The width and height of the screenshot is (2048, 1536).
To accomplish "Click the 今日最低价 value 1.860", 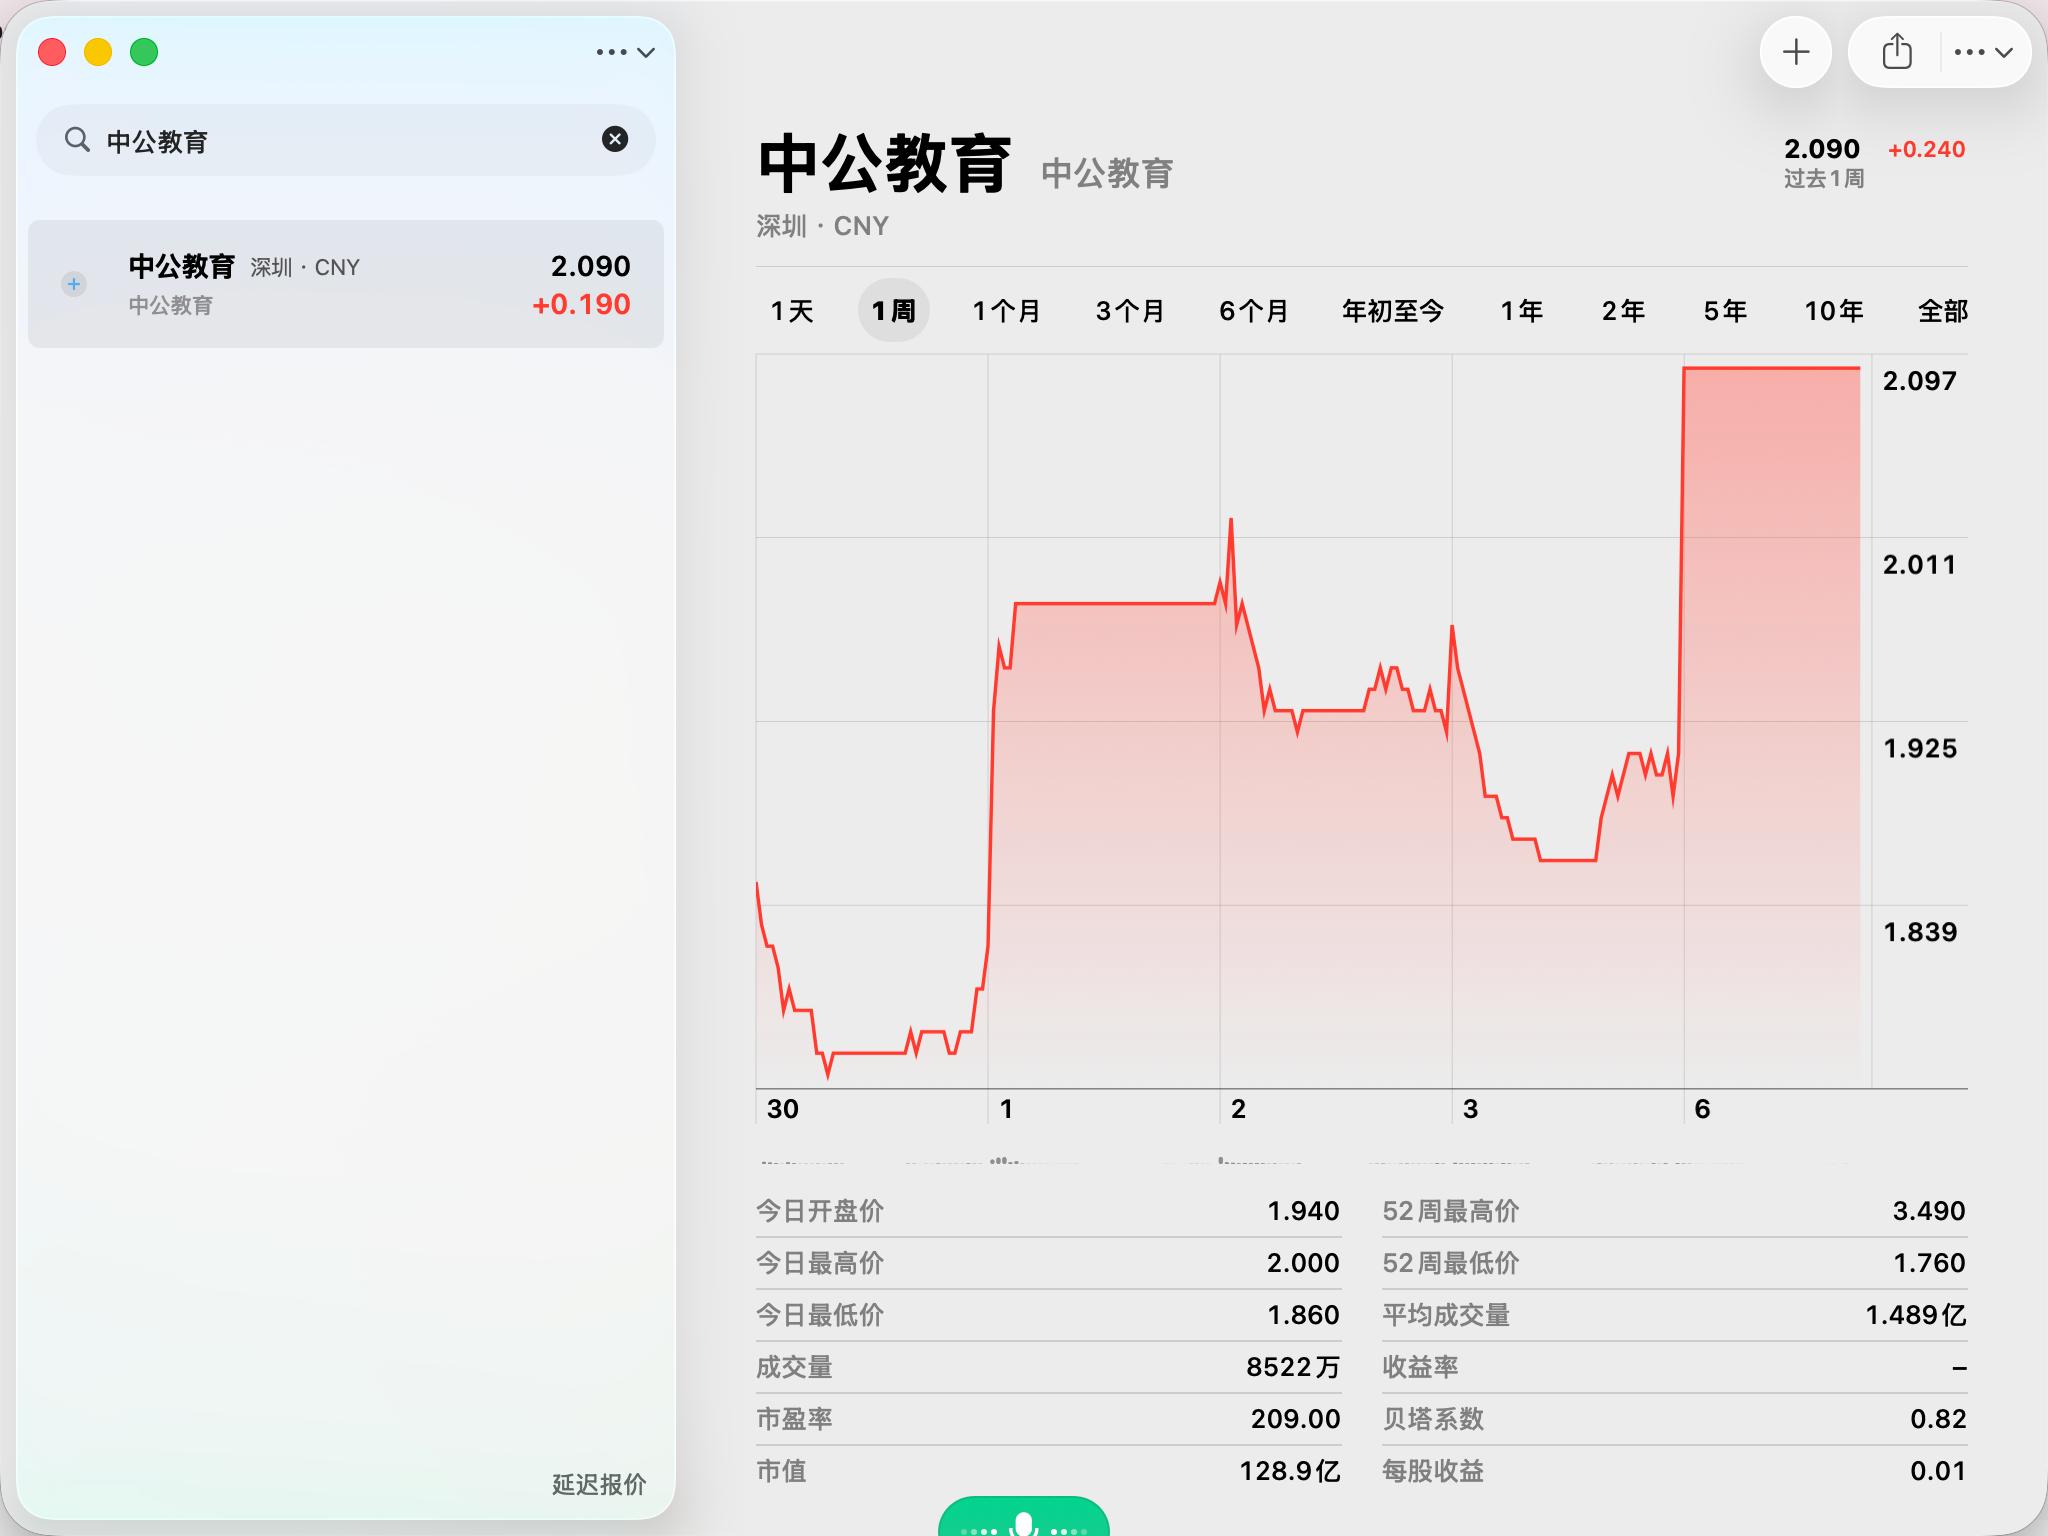I will pos(1303,1315).
